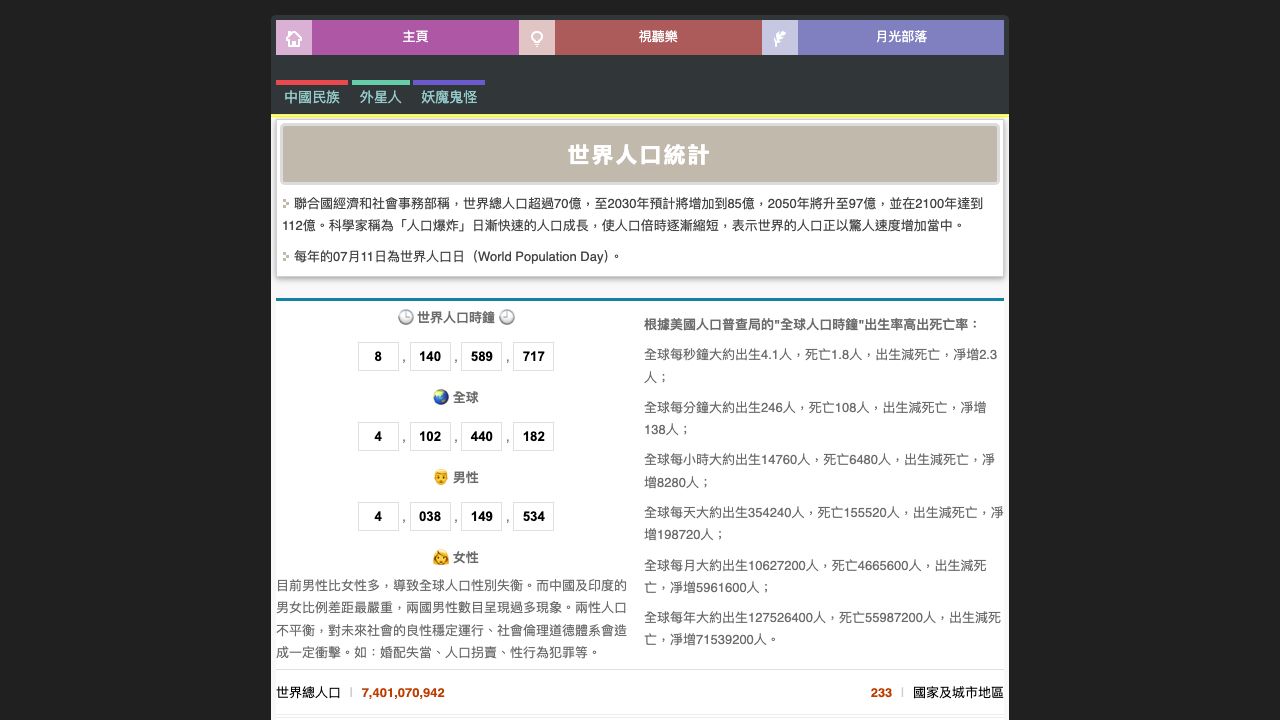Viewport: 1280px width, 720px height.
Task: Click the clock emoji right of 世界人口時鐘
Action: click(x=507, y=317)
